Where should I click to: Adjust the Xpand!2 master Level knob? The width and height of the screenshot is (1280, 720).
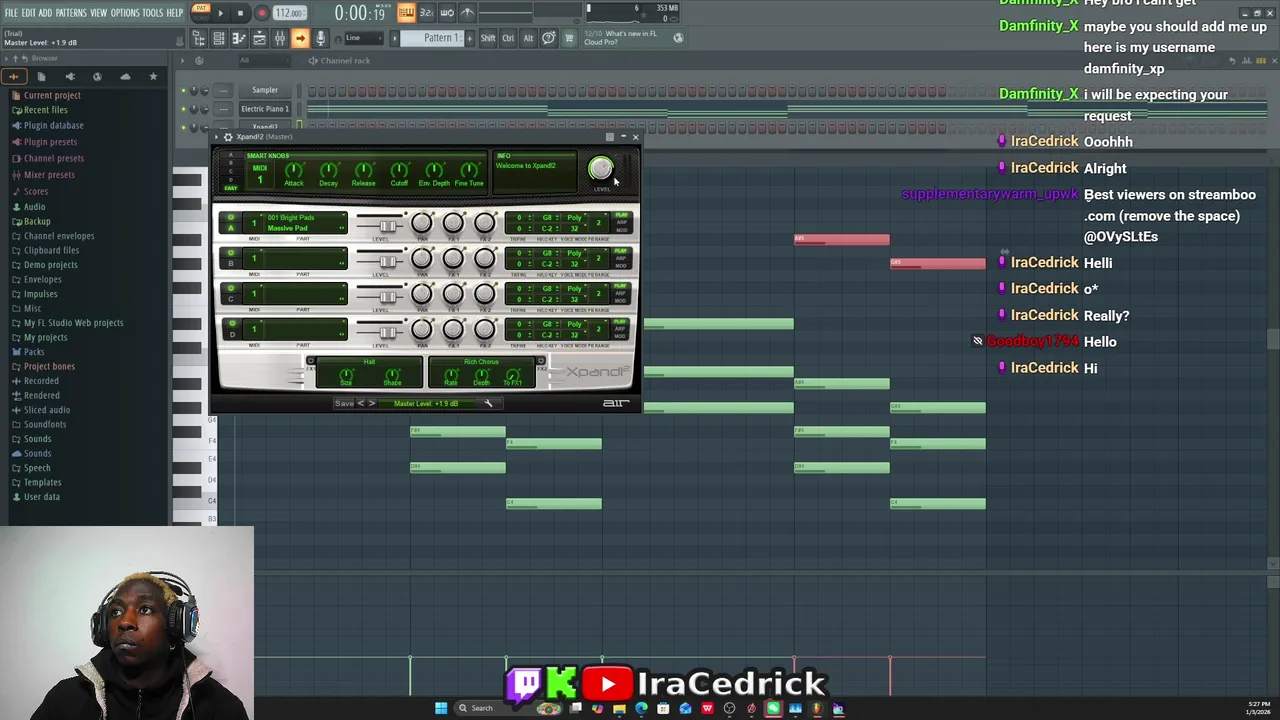[600, 169]
